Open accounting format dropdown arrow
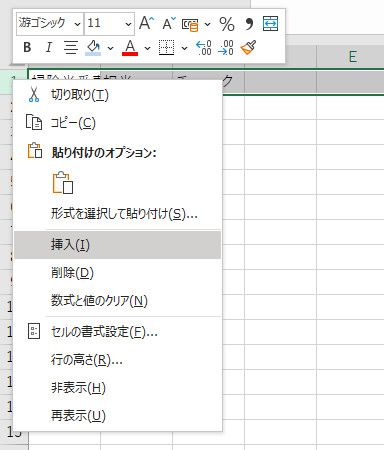Viewport: 384px width, 450px height. coord(207,24)
